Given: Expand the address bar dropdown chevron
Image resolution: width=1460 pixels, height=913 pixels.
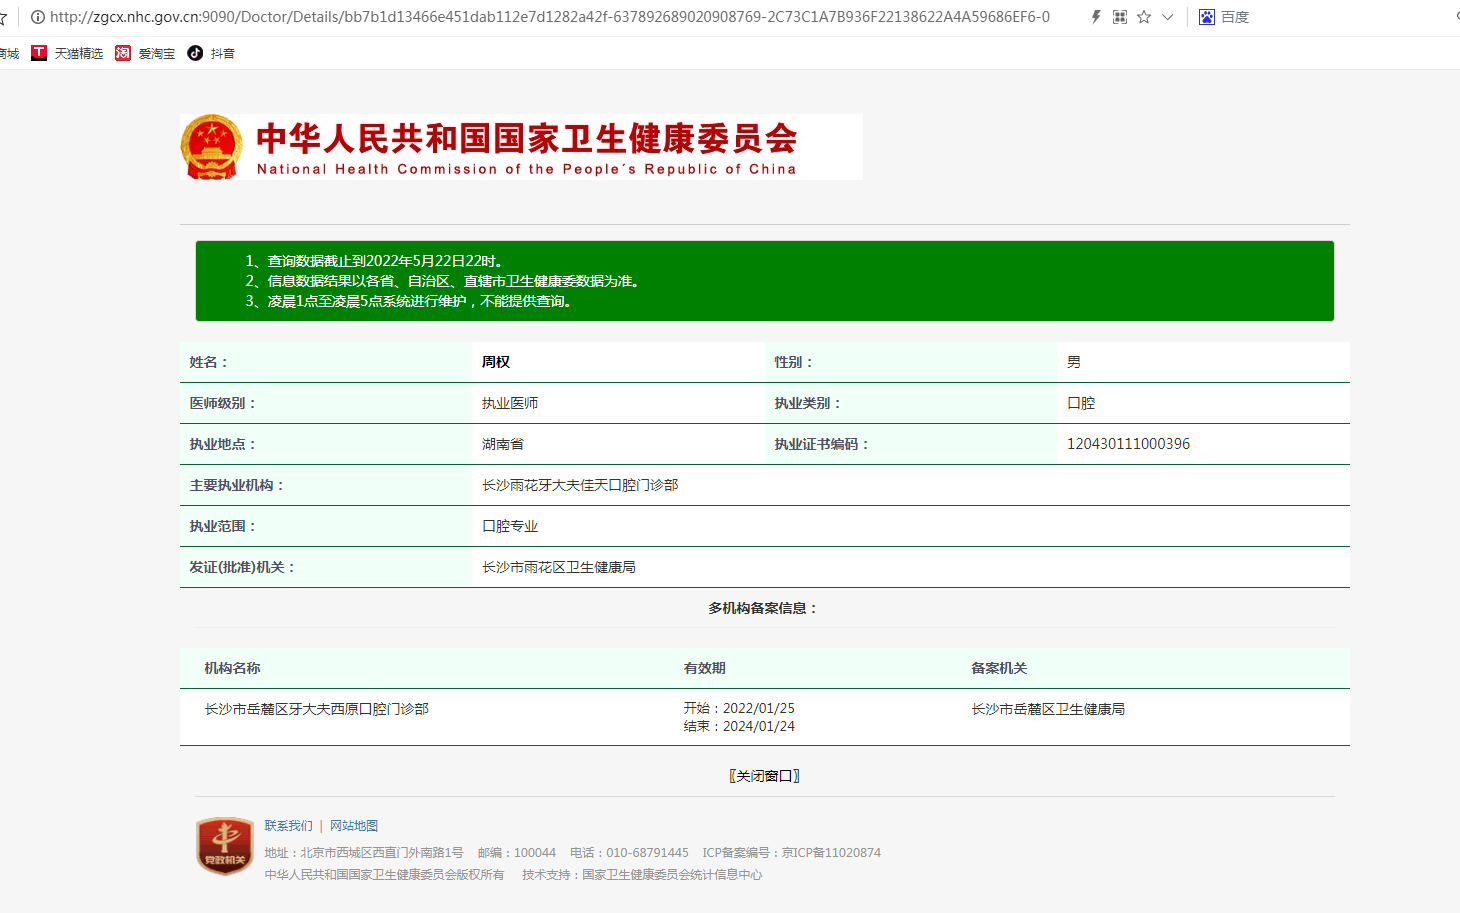Looking at the screenshot, I should (1167, 17).
